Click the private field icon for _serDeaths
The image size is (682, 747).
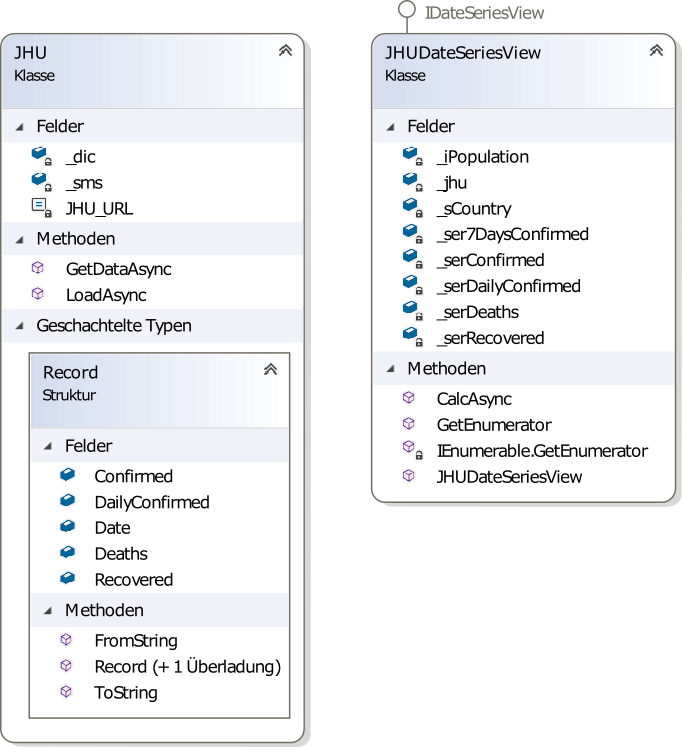[x=412, y=311]
